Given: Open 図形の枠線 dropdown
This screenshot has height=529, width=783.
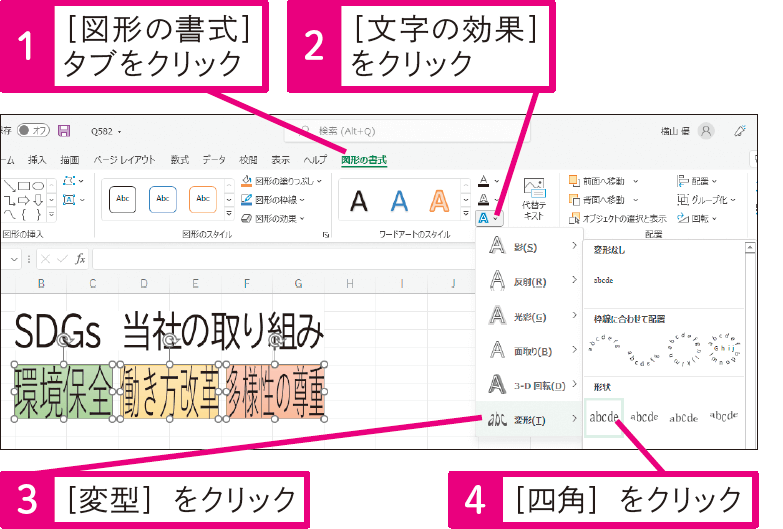Looking at the screenshot, I should (273, 200).
